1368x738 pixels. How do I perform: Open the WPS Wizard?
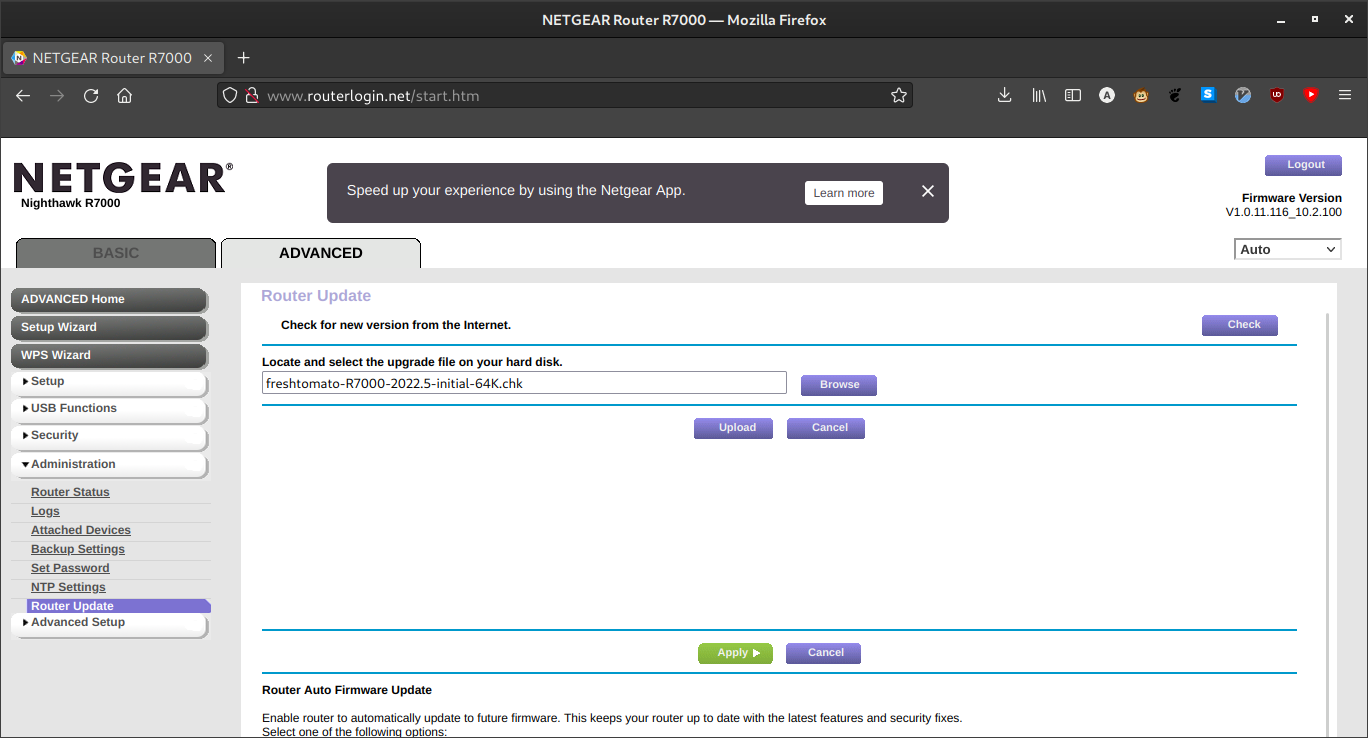(x=109, y=355)
